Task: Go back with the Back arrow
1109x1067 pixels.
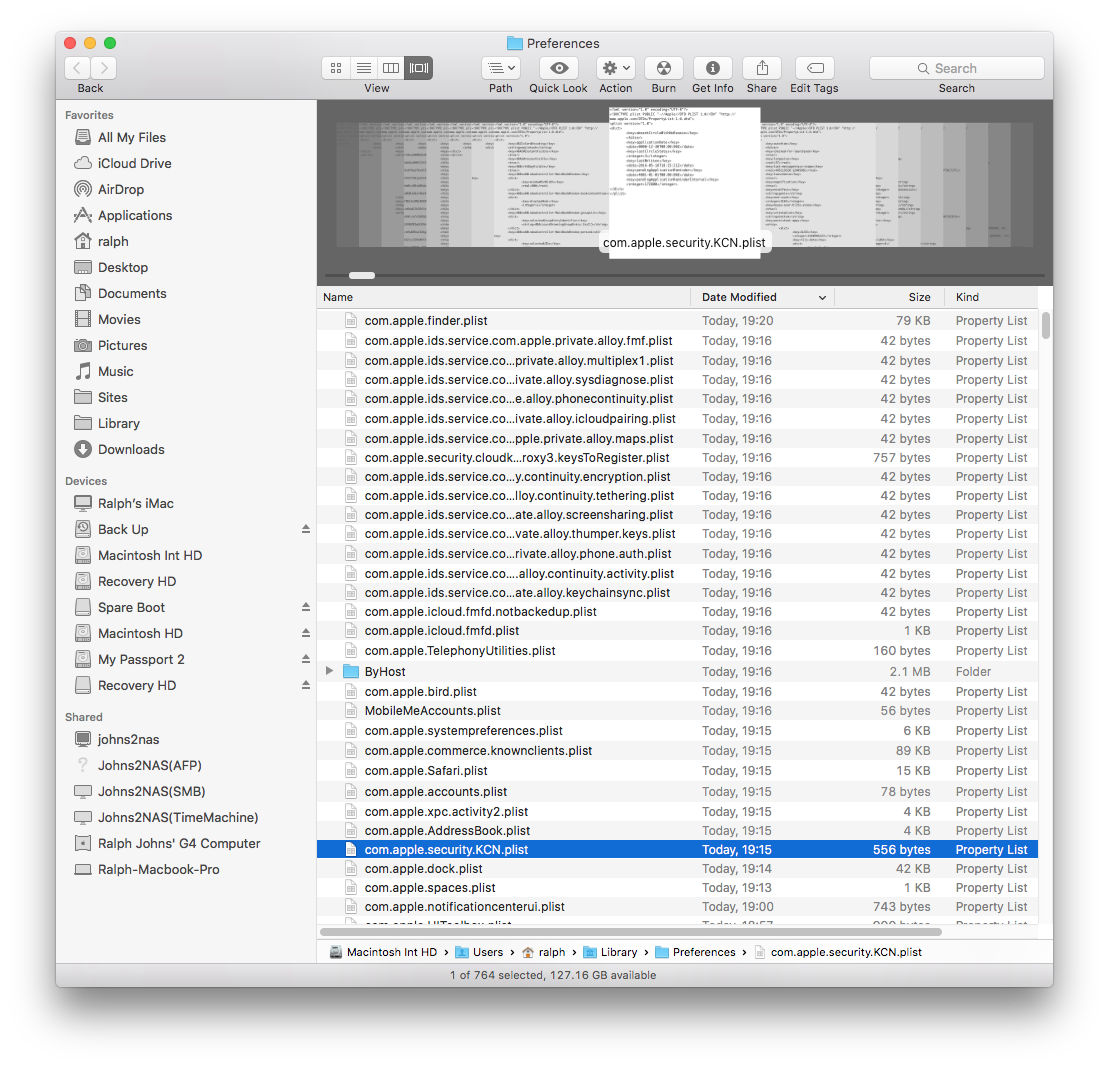Action: tap(77, 68)
